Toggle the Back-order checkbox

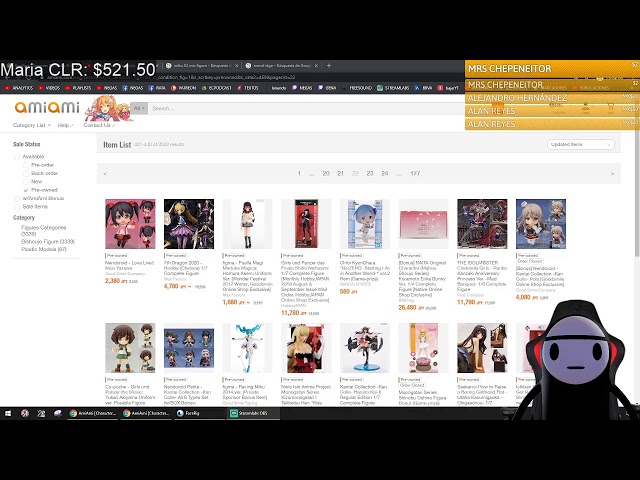[x=26, y=173]
